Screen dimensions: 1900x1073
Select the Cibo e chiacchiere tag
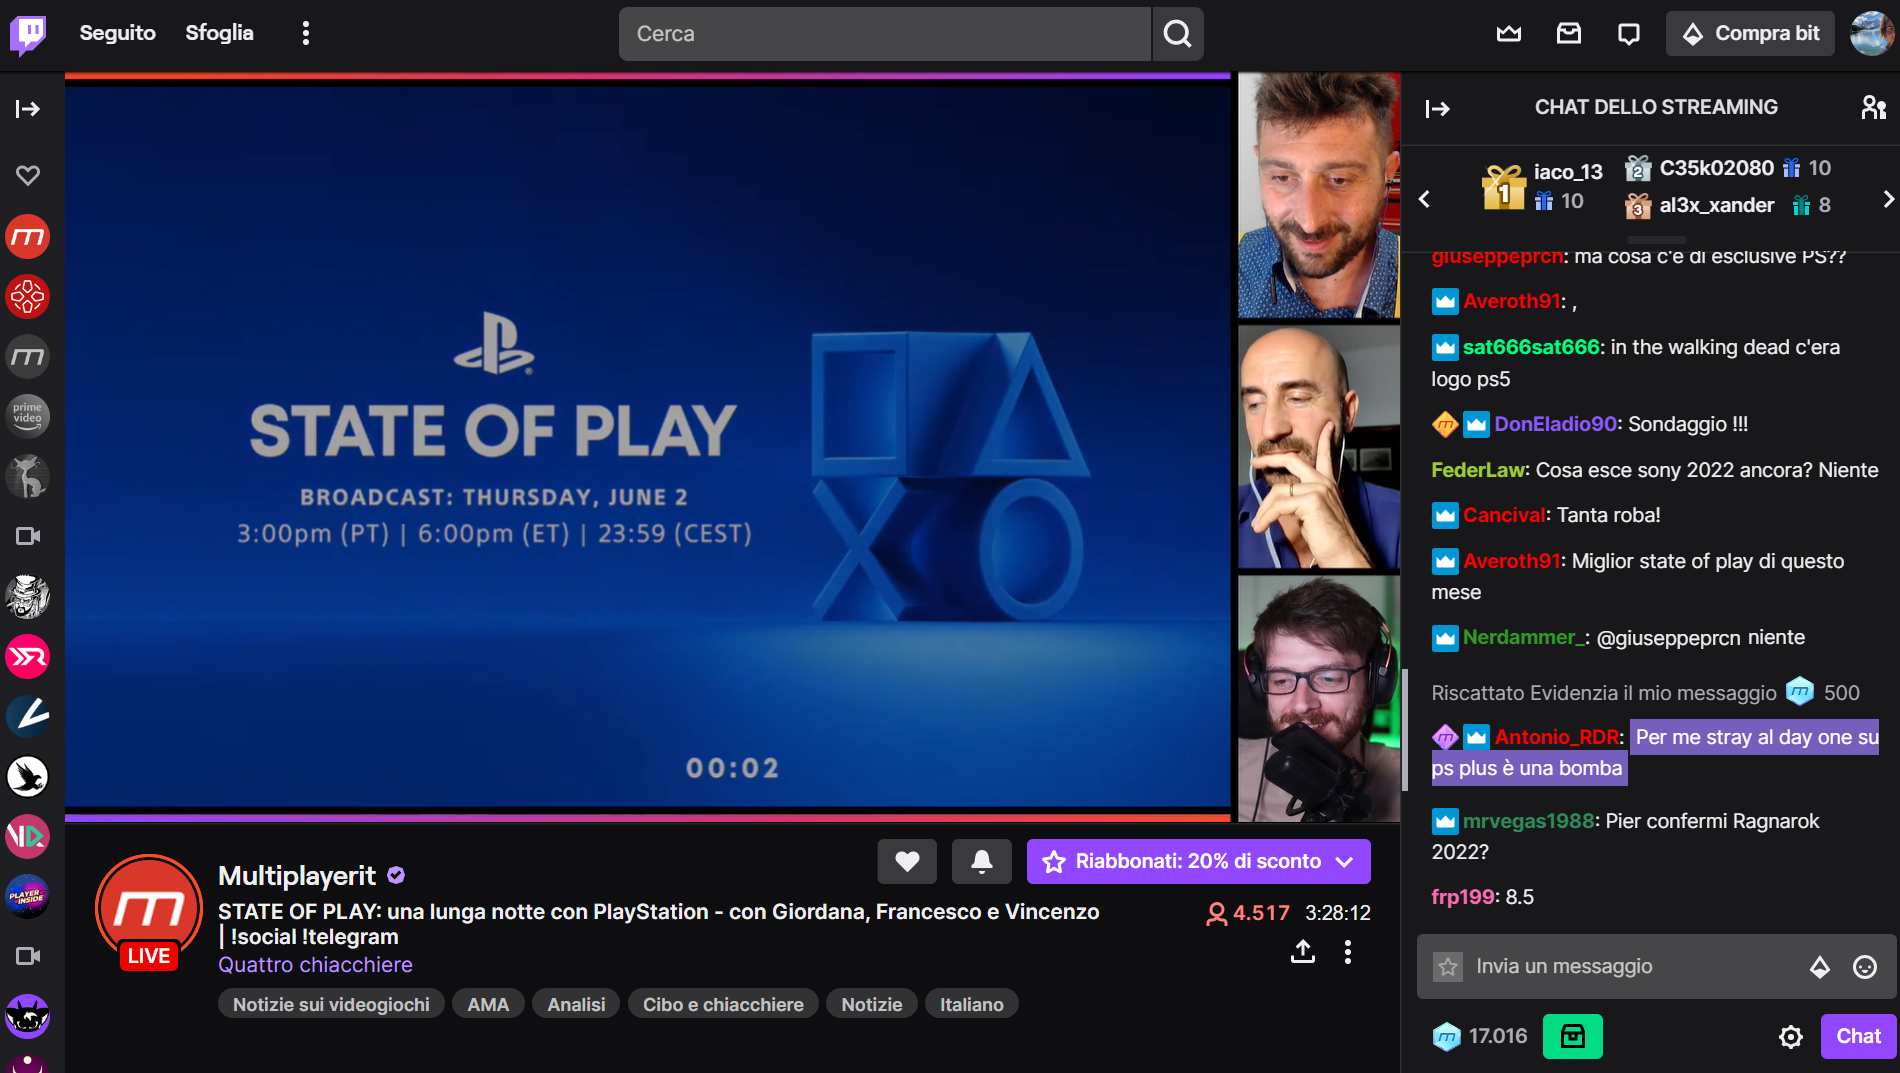coord(723,1004)
